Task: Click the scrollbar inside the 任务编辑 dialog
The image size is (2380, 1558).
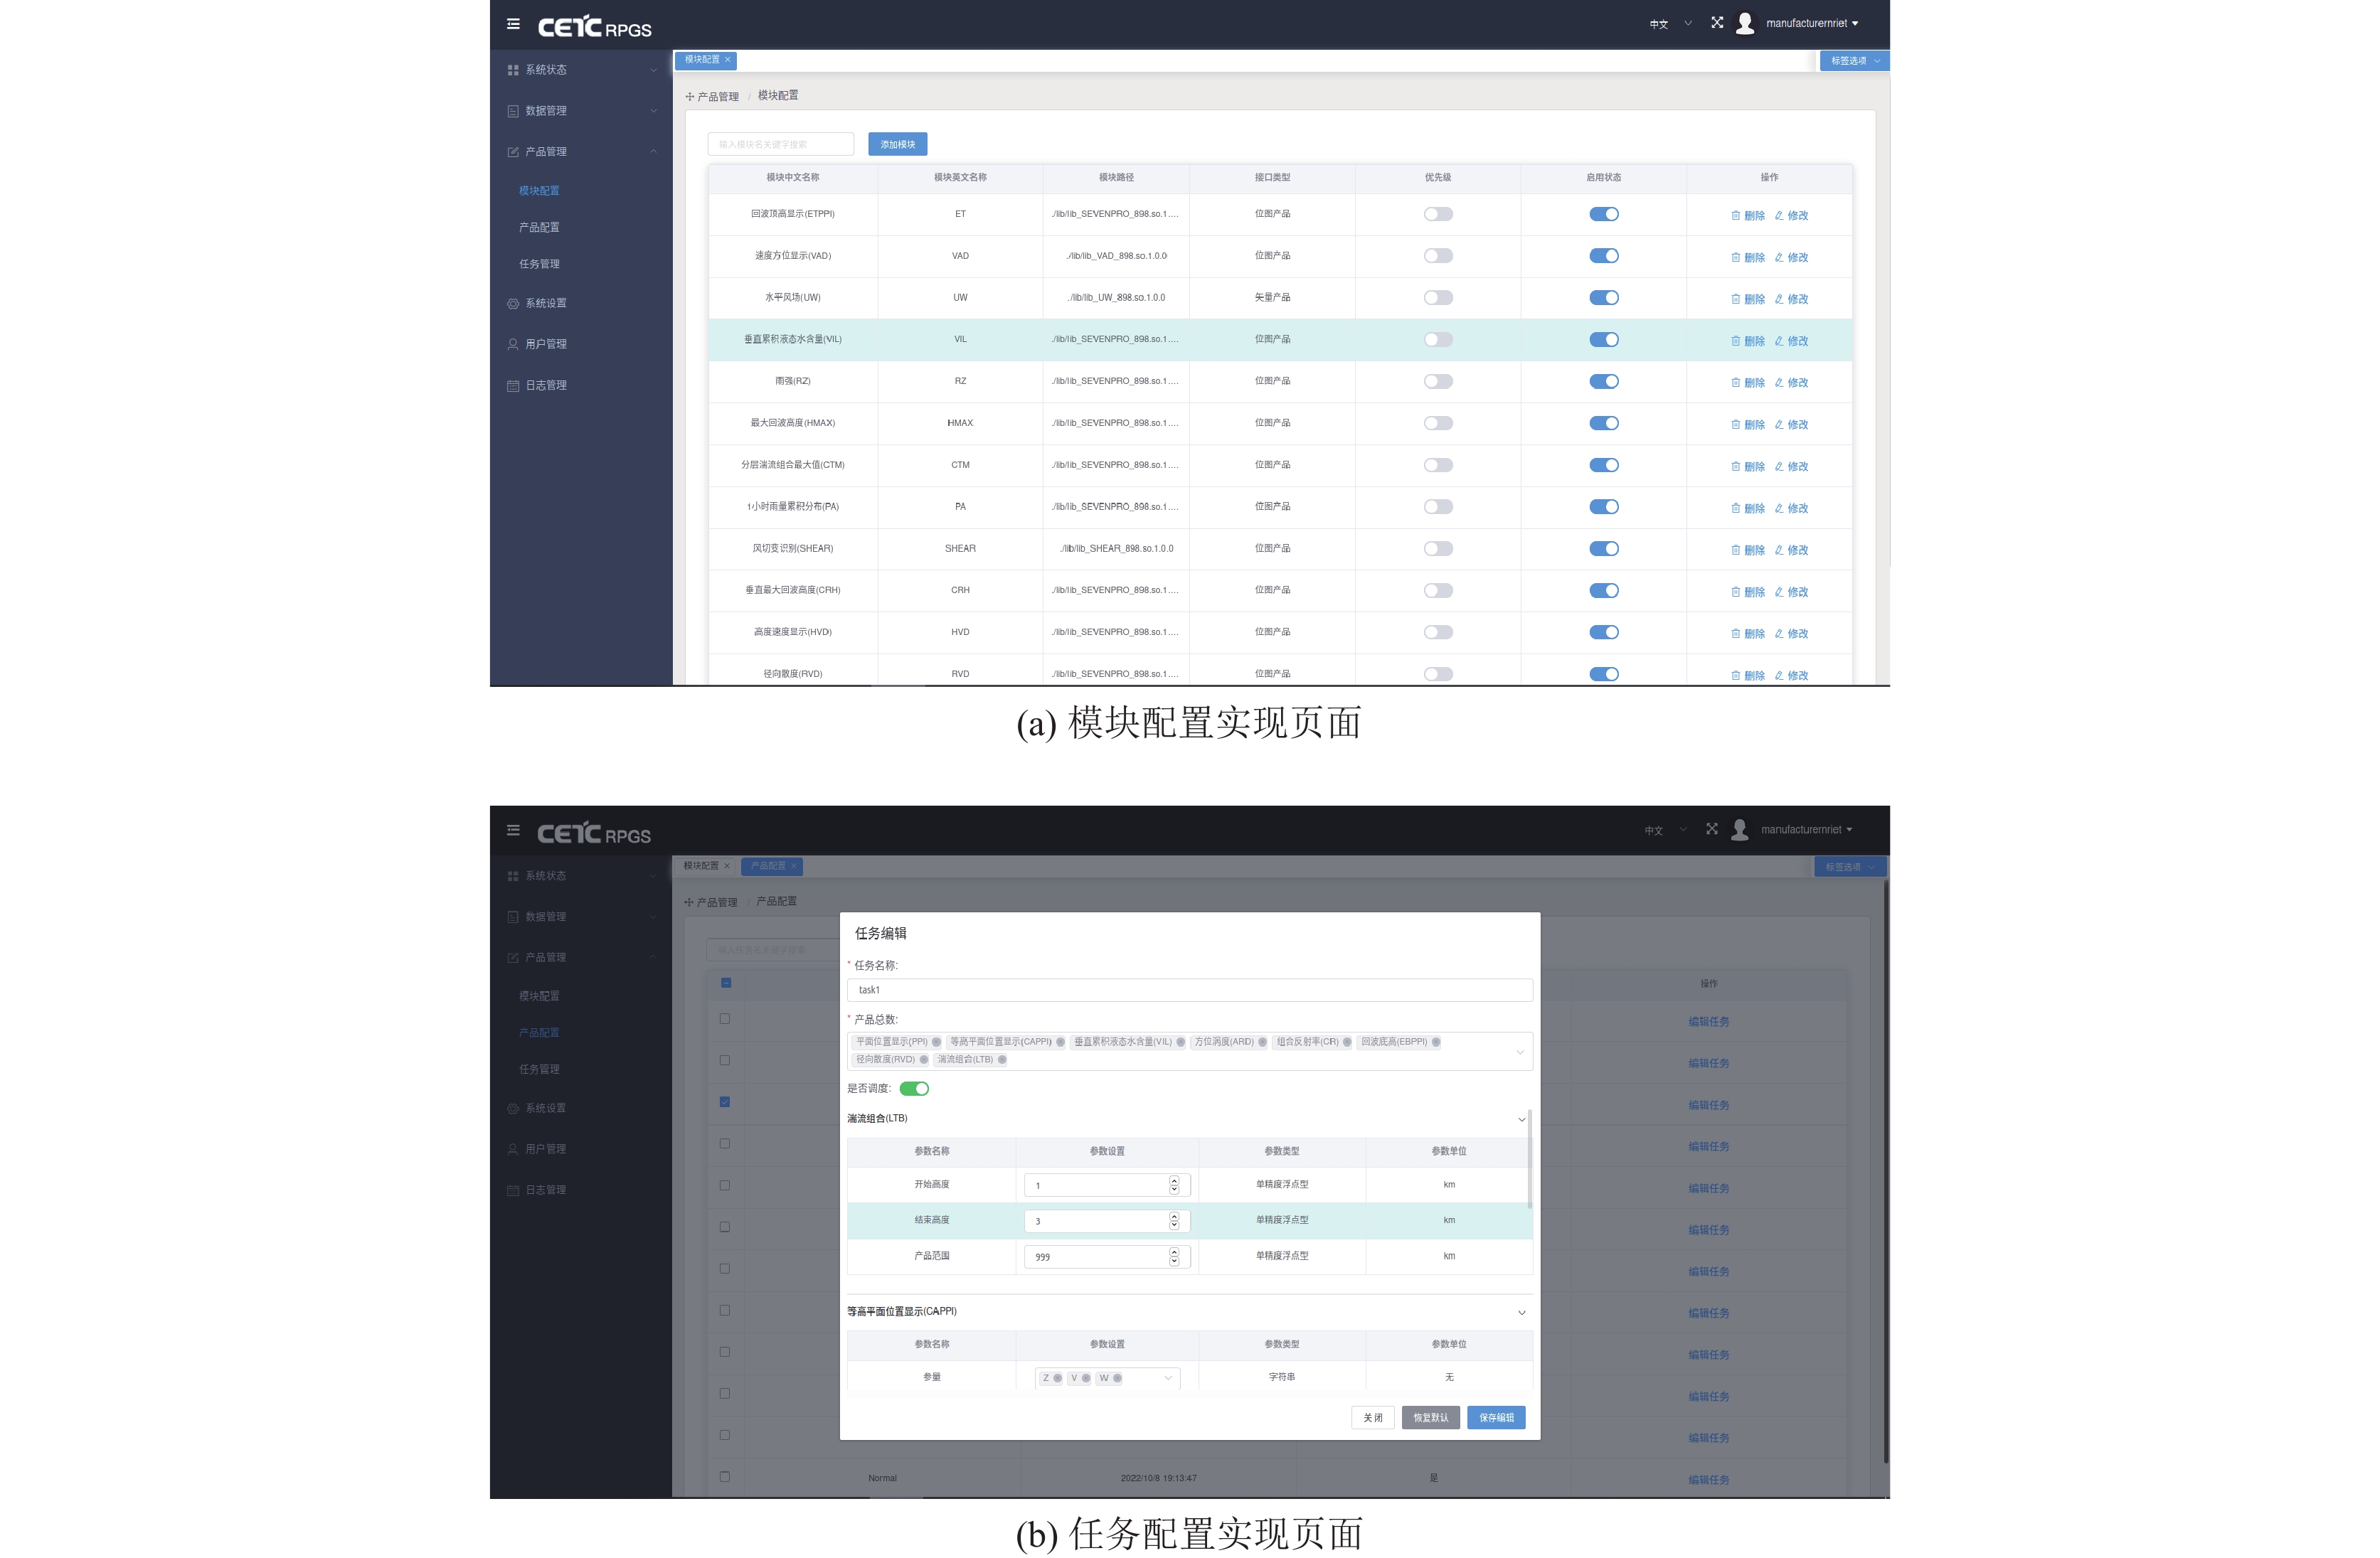Action: (x=1530, y=1160)
